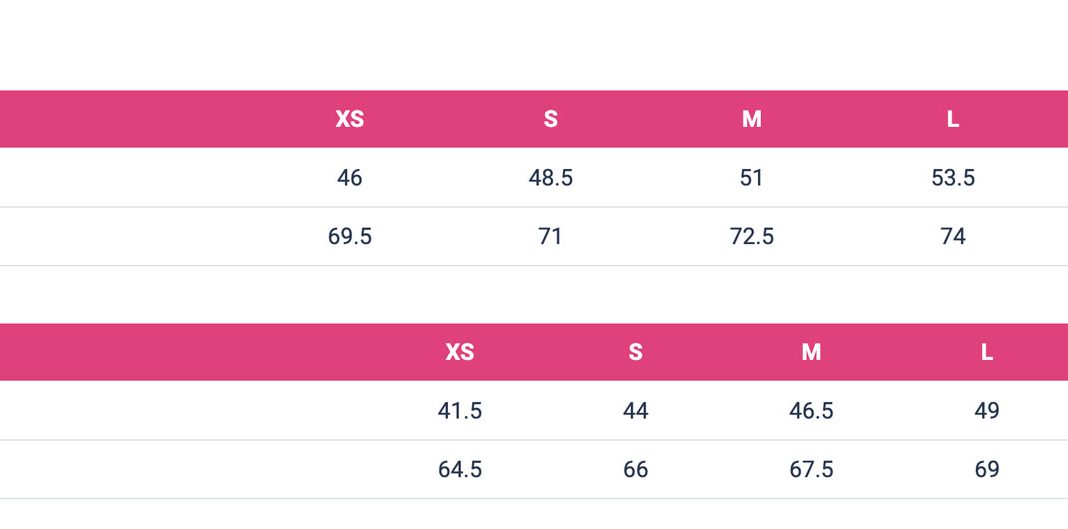Click the XS header in the lower table
The width and height of the screenshot is (1068, 529).
459,352
